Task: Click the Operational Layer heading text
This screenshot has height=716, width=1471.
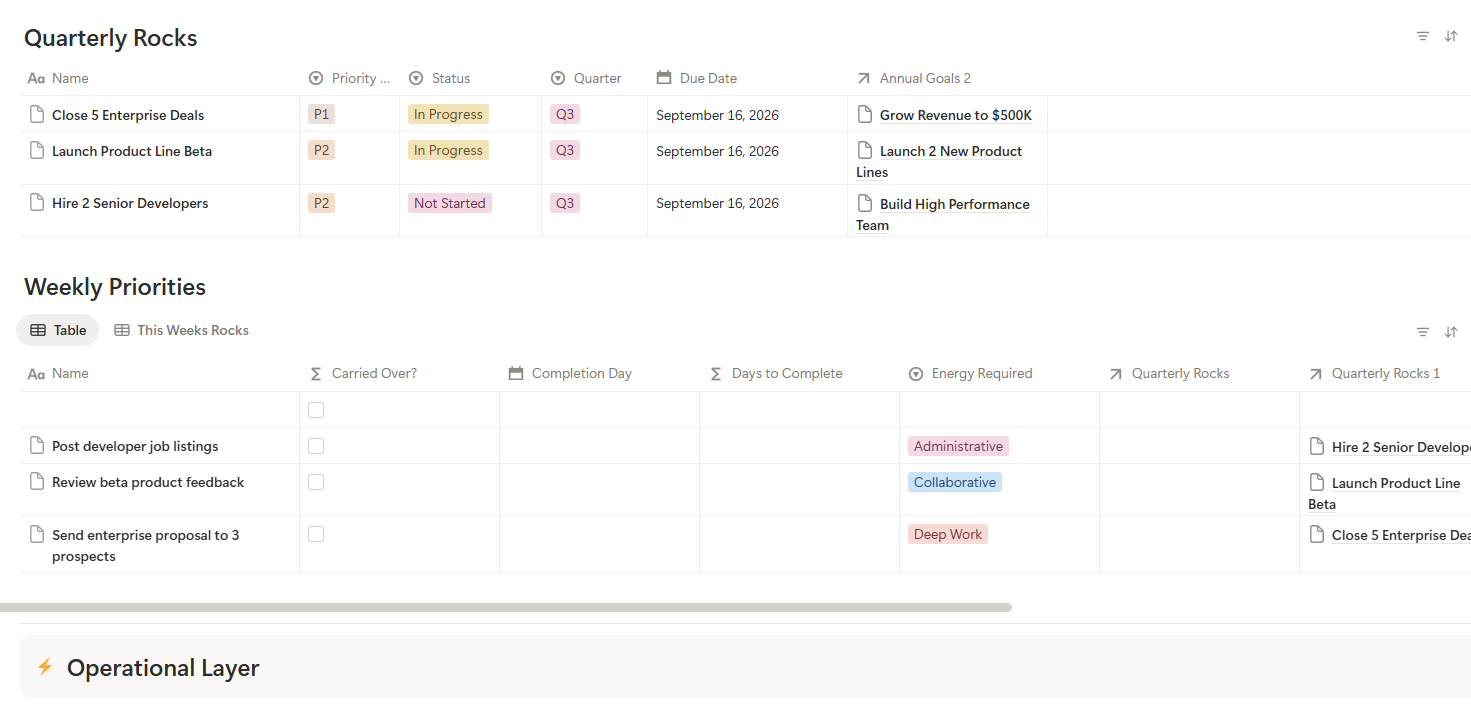Action: [163, 667]
